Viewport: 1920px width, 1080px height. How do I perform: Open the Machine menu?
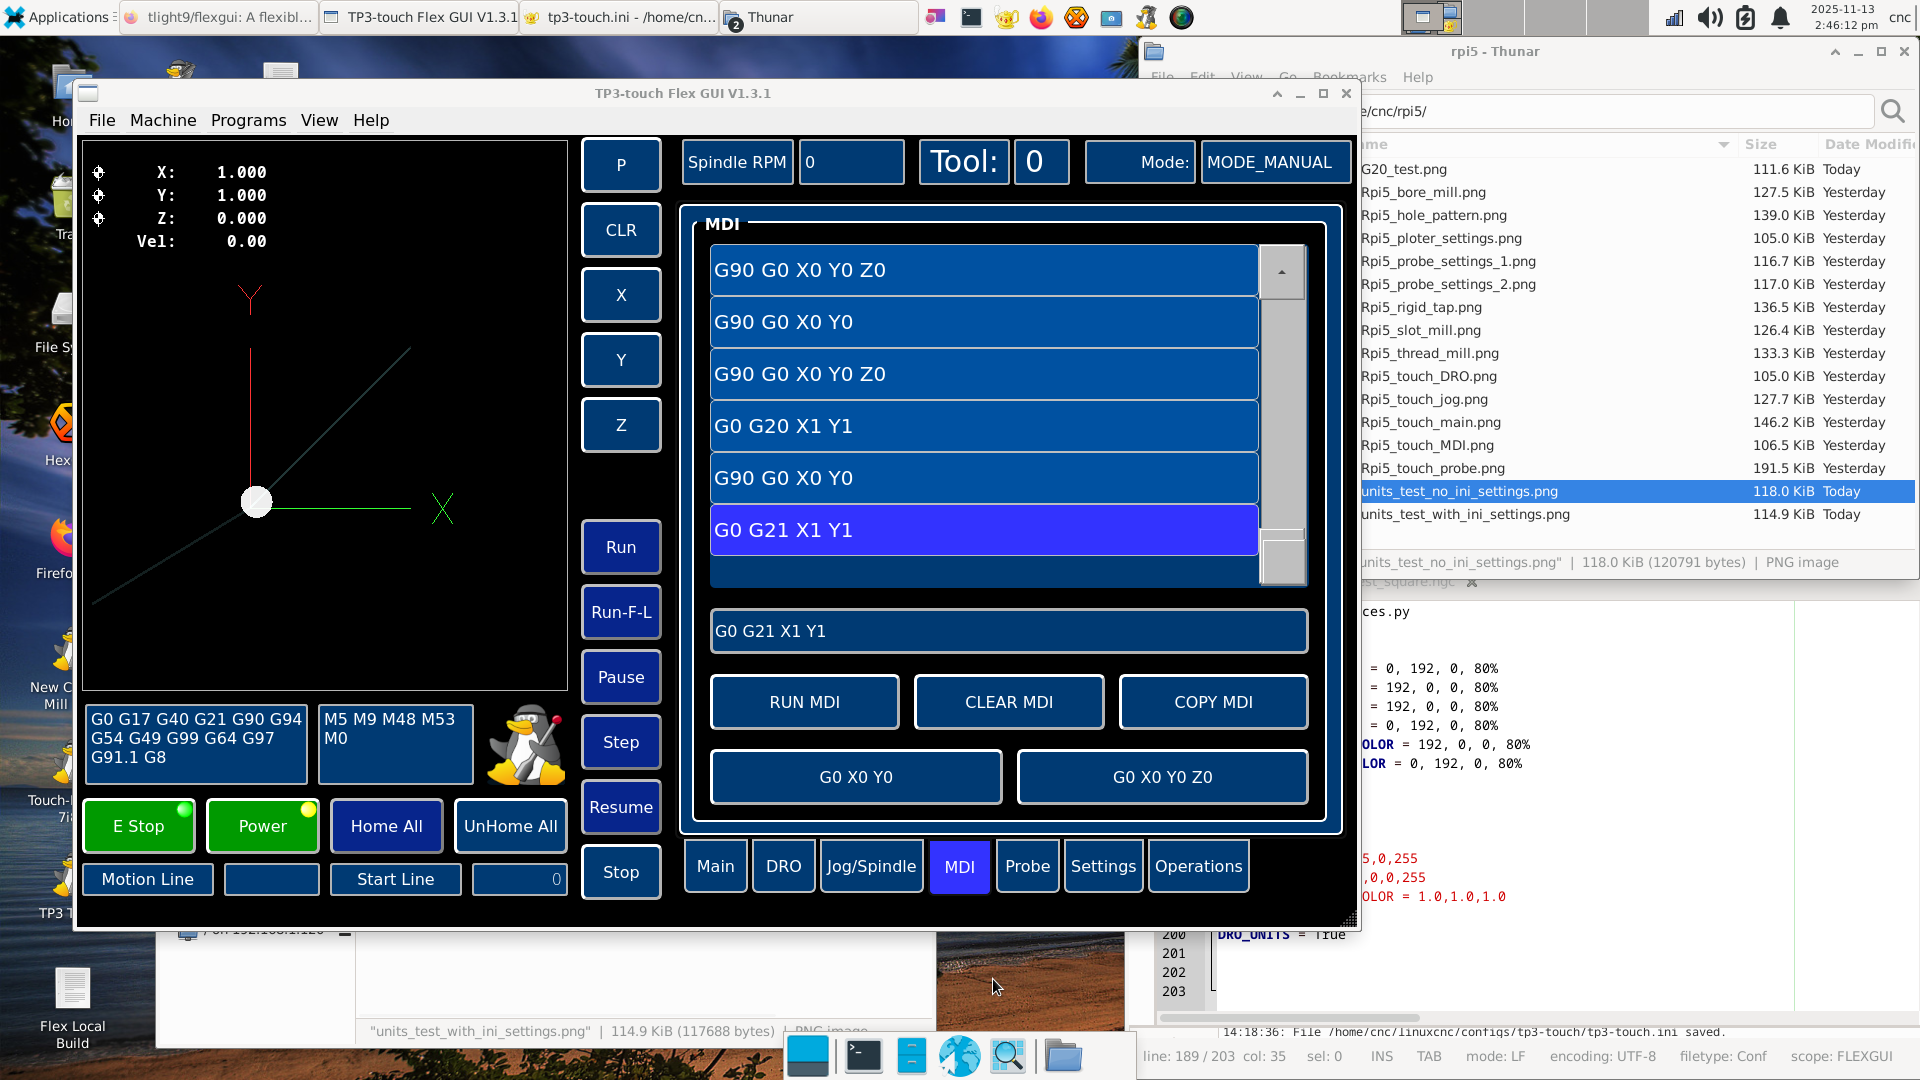[x=163, y=120]
